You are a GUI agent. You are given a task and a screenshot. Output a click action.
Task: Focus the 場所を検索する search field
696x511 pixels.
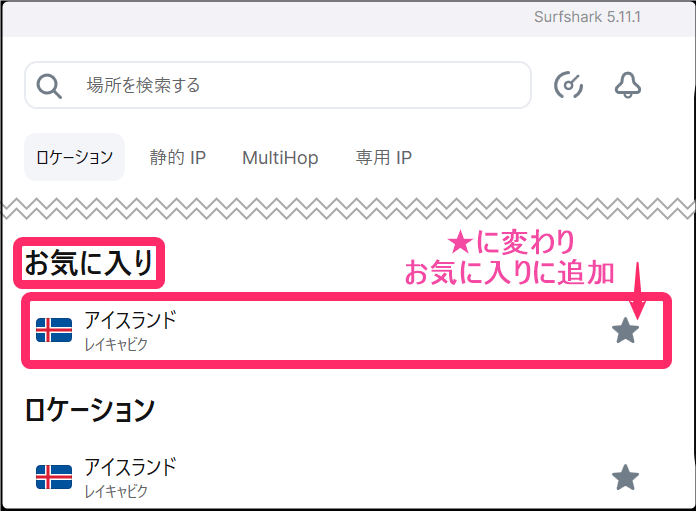coord(278,85)
